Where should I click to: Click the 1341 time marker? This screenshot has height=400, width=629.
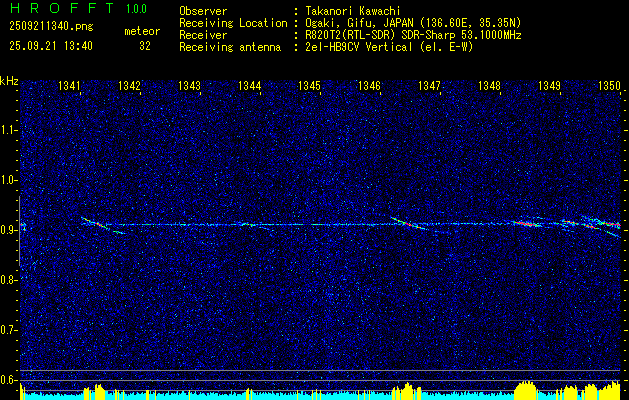(69, 85)
